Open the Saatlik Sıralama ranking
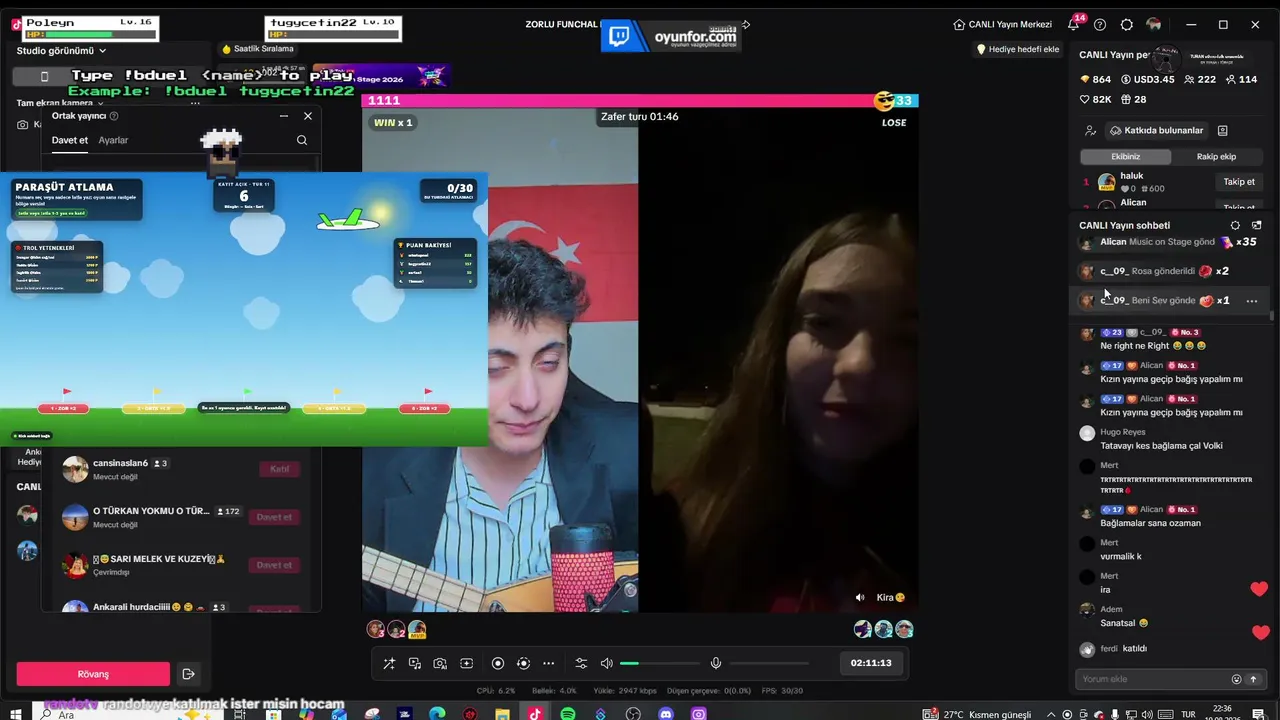 pyautogui.click(x=258, y=49)
